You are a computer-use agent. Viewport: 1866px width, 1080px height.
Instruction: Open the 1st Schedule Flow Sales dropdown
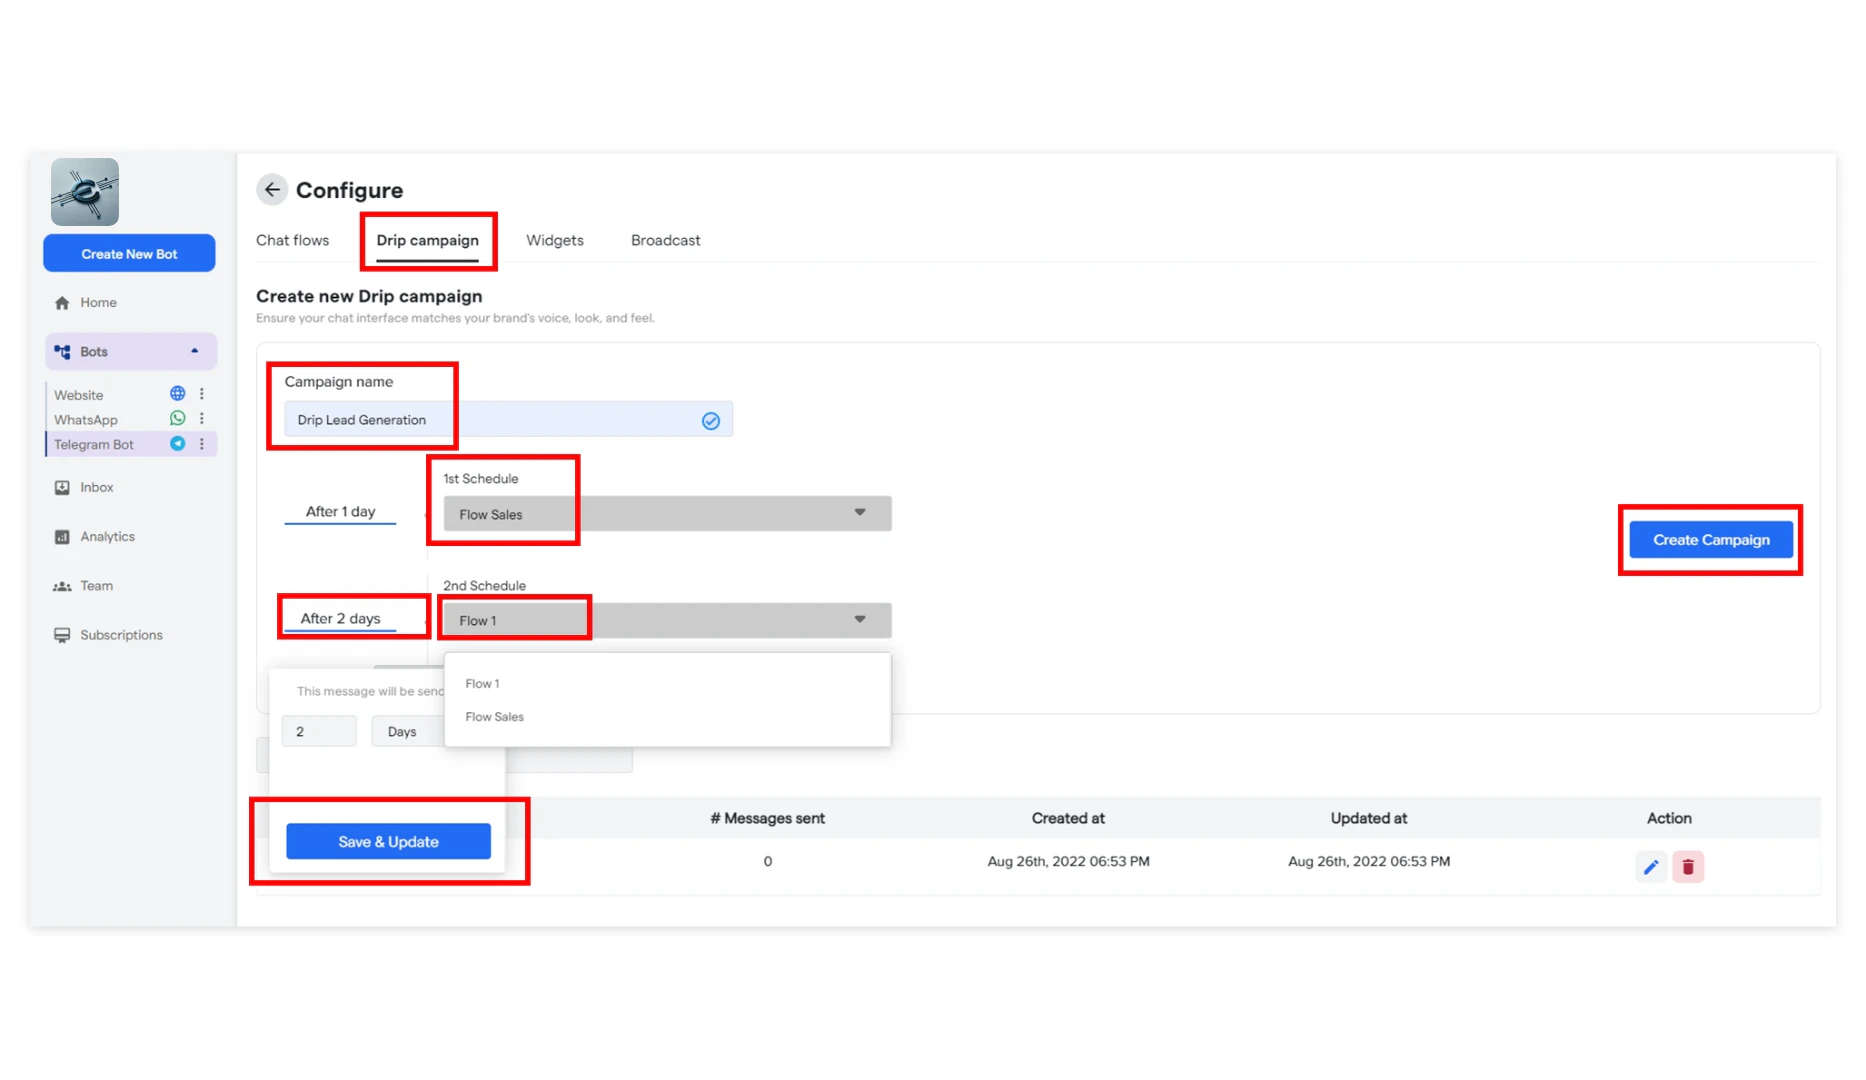coord(667,514)
